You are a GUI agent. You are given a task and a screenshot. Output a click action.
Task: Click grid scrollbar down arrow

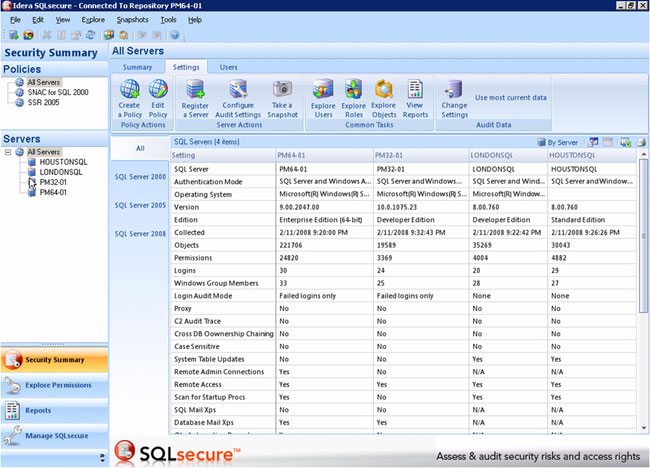click(643, 428)
